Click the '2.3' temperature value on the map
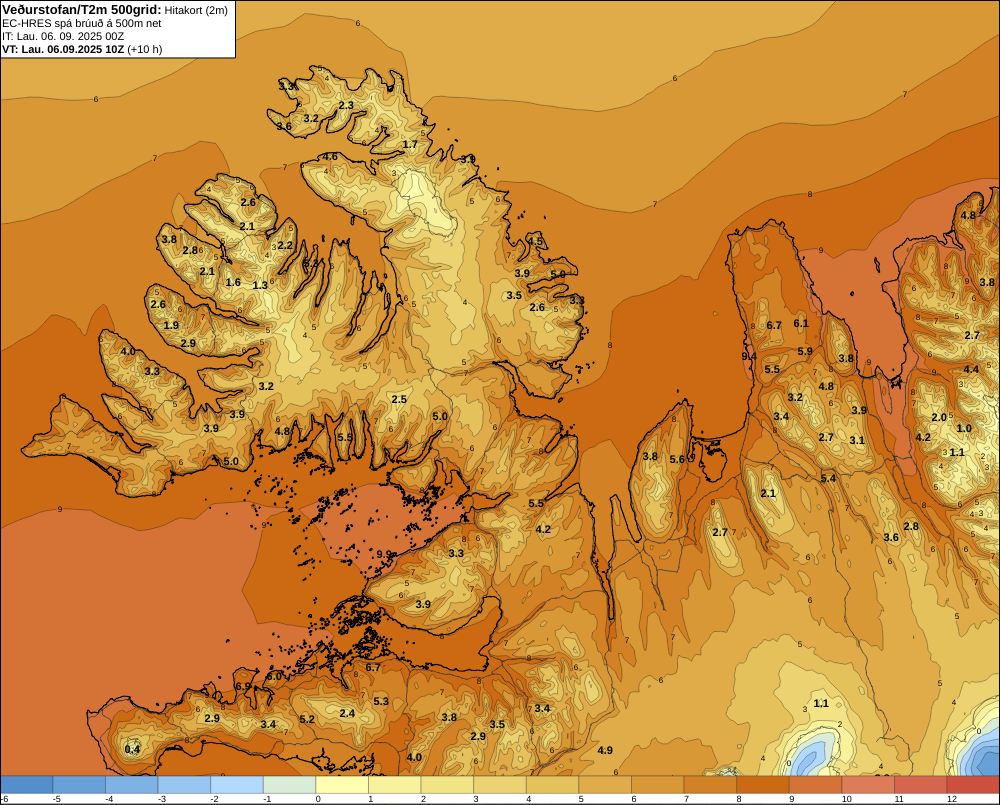This screenshot has width=1000, height=805. click(x=346, y=105)
